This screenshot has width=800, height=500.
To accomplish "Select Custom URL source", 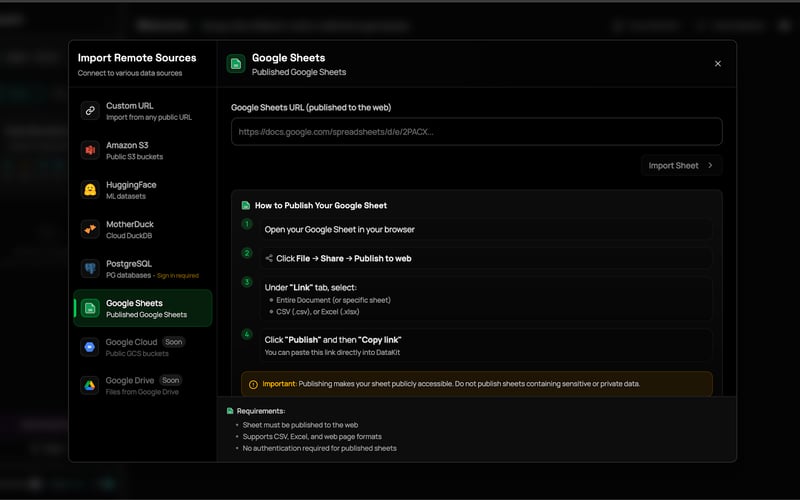I will click(143, 111).
